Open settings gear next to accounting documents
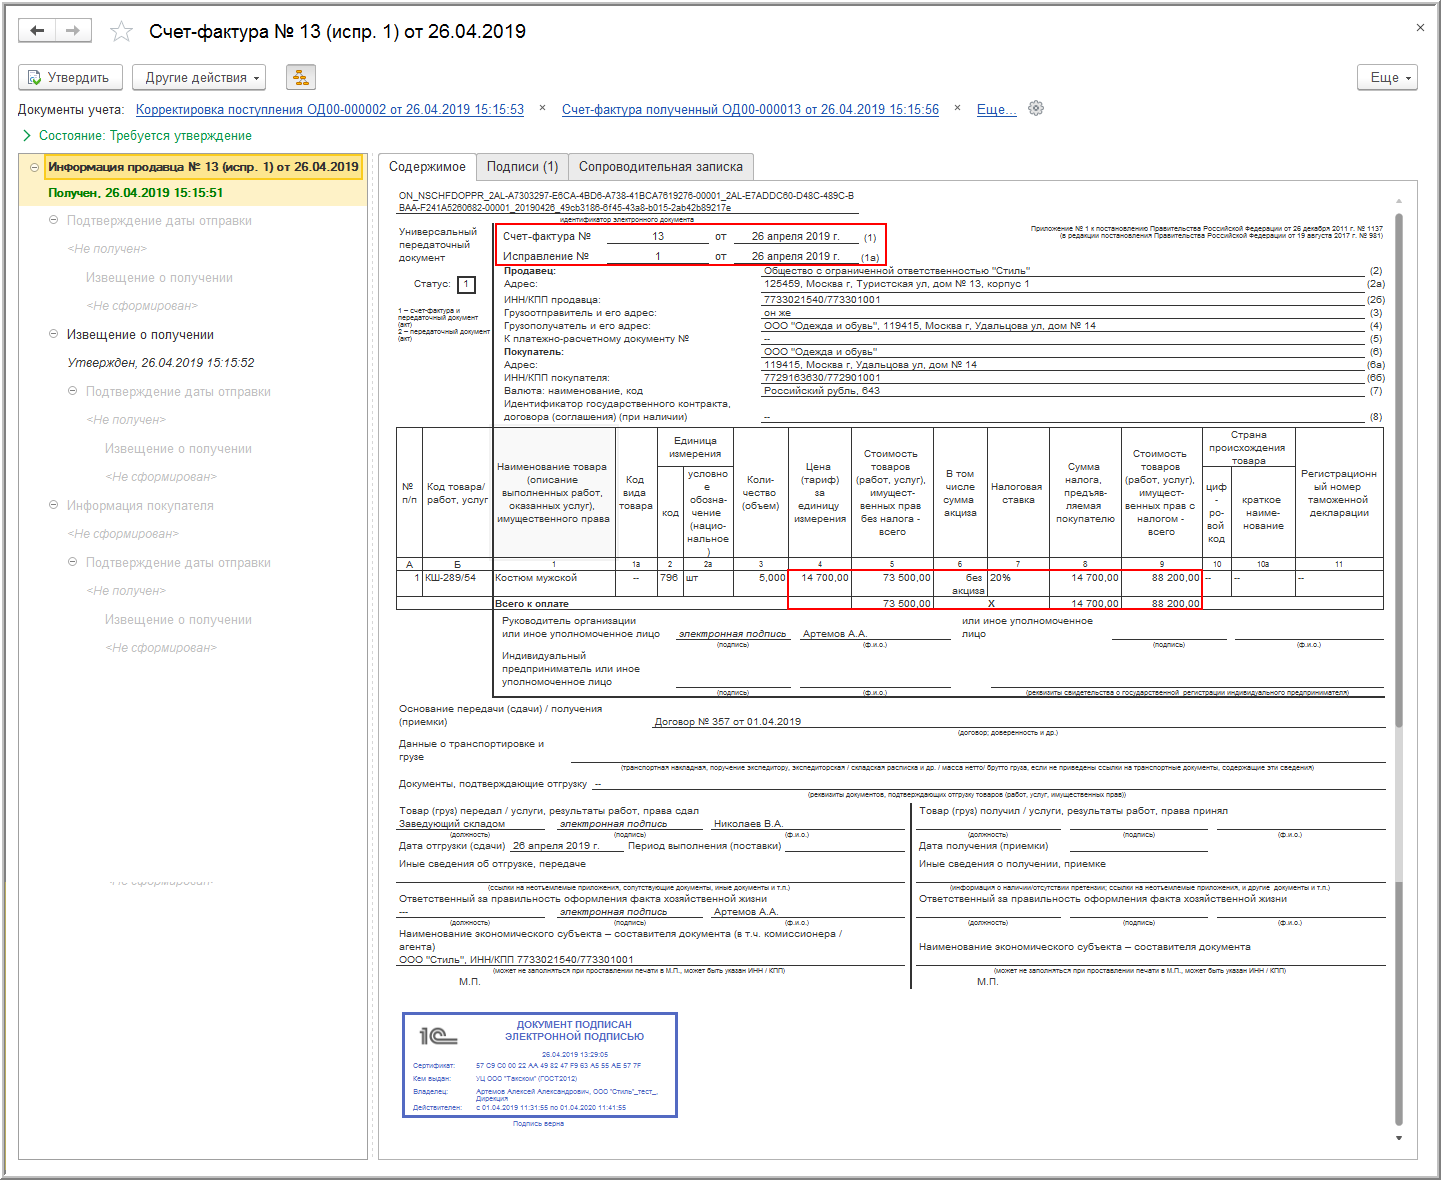Screen dimensions: 1441x1180 (x=1036, y=108)
